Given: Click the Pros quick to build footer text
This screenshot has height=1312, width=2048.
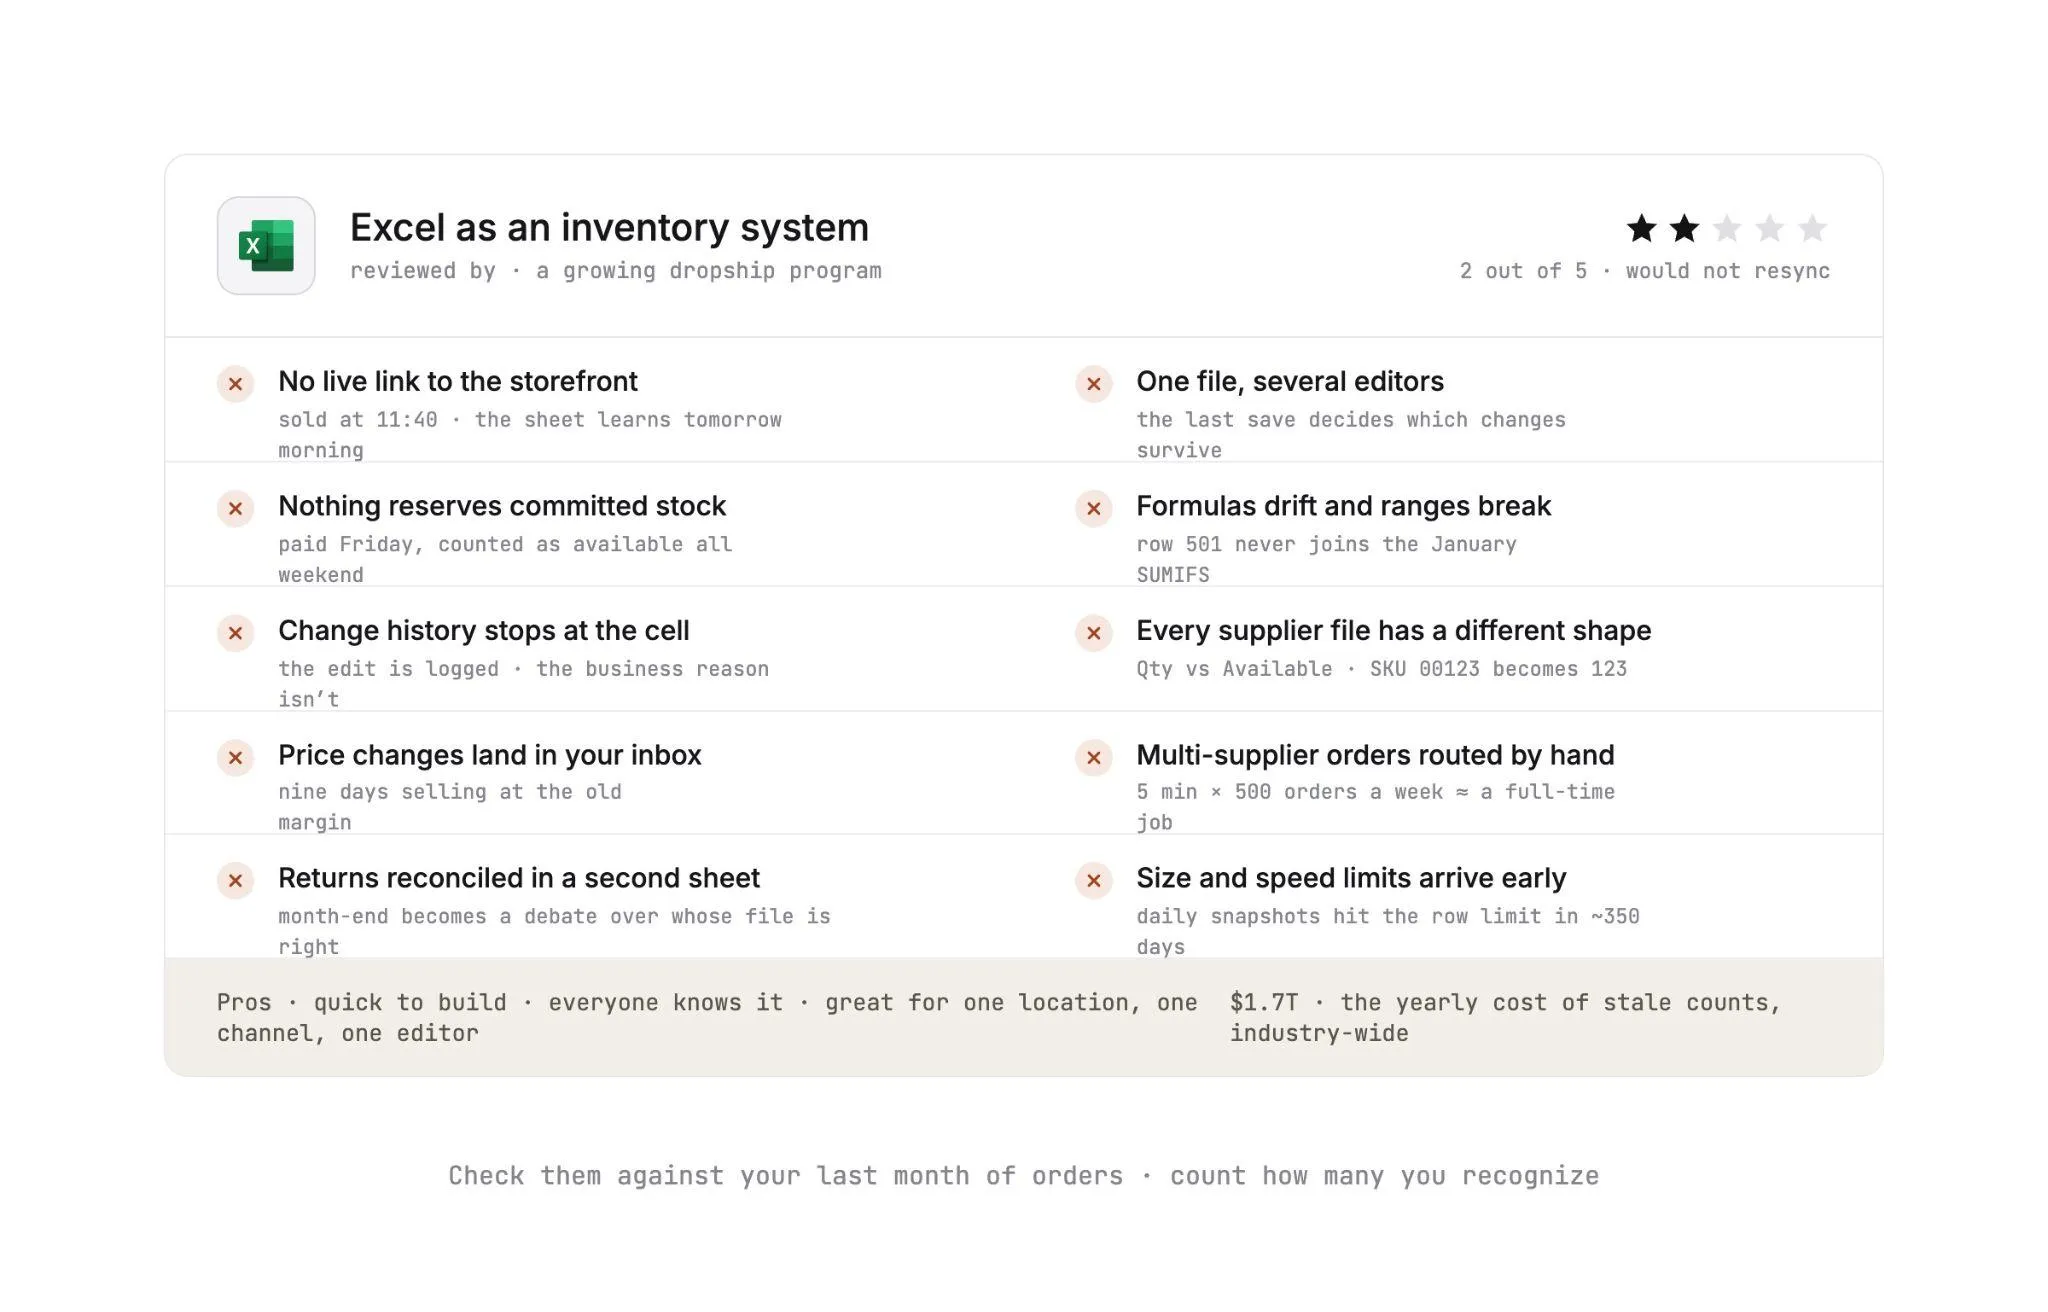Looking at the screenshot, I should click(707, 1018).
